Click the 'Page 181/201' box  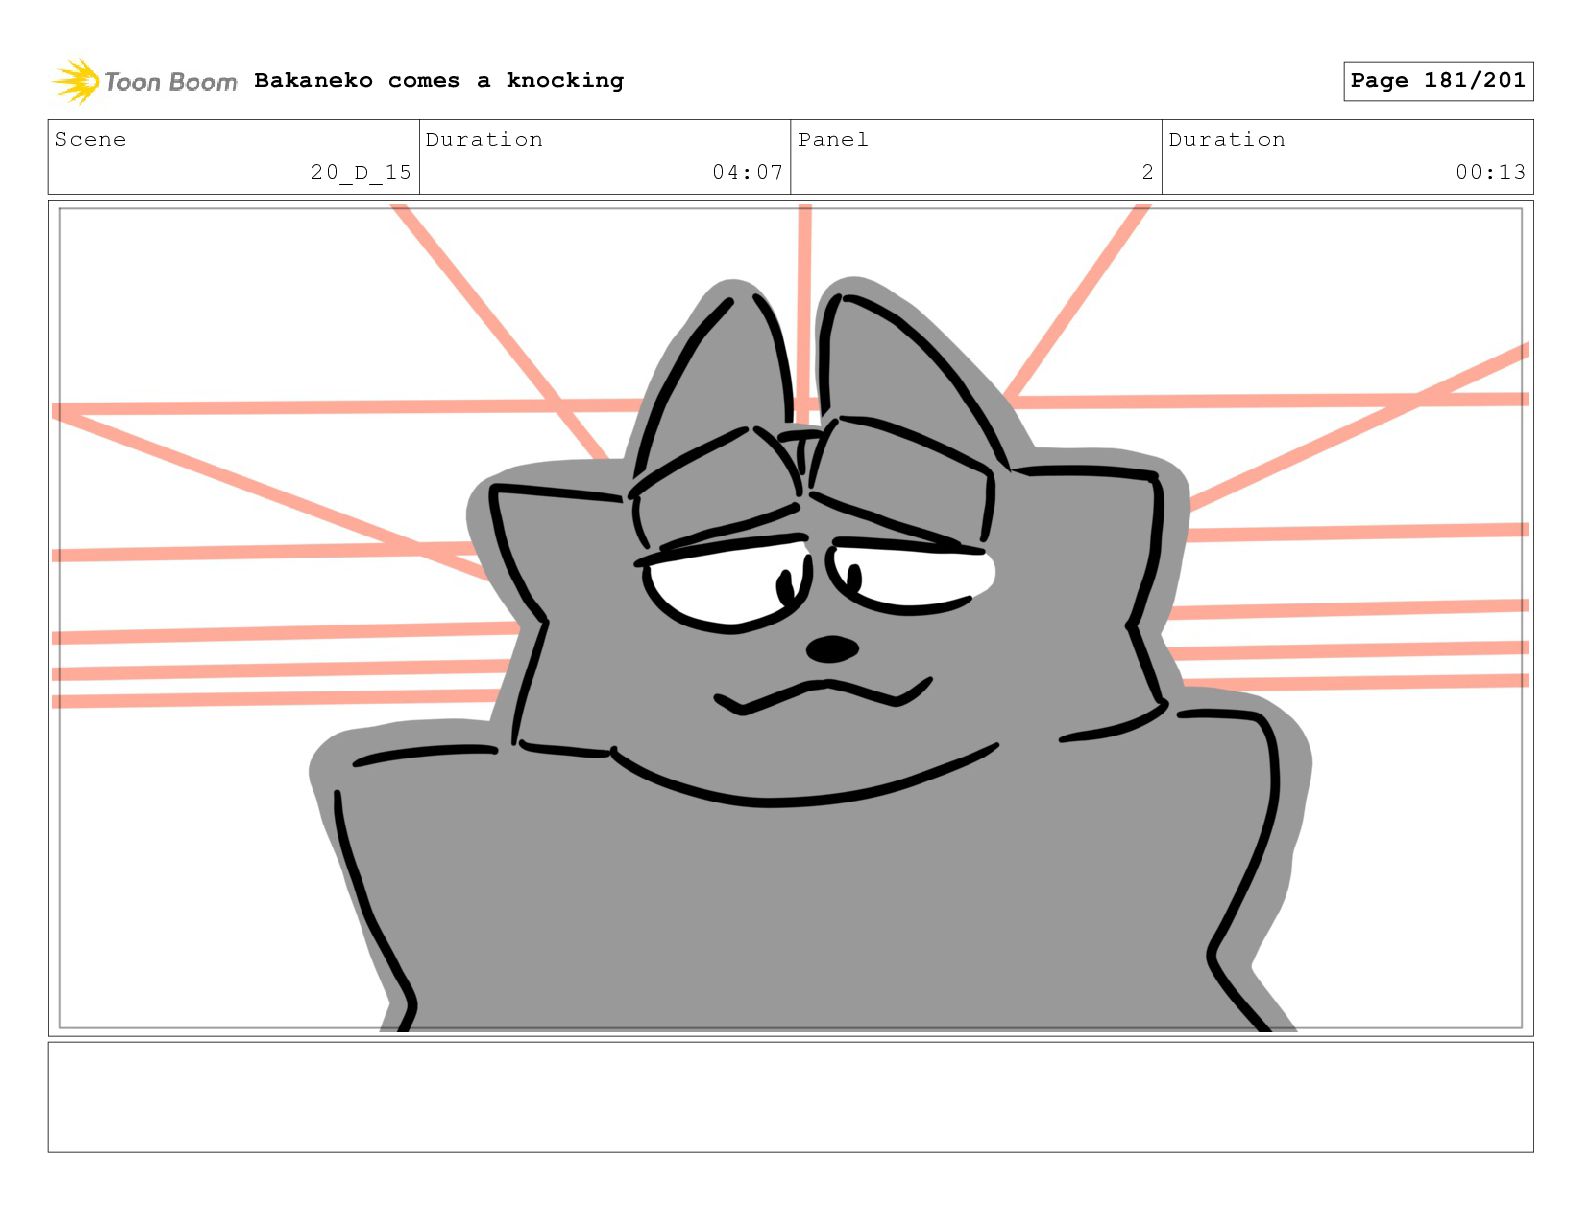click(x=1438, y=81)
